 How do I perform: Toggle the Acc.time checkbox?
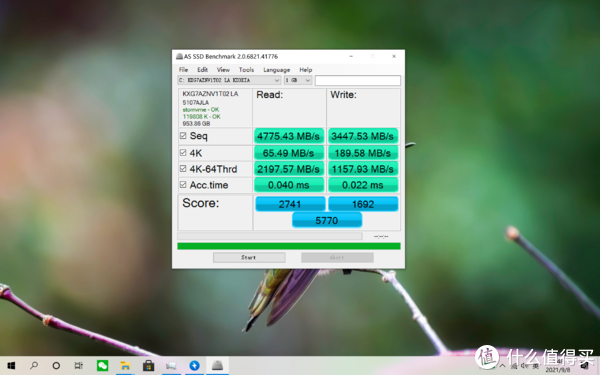tap(183, 185)
